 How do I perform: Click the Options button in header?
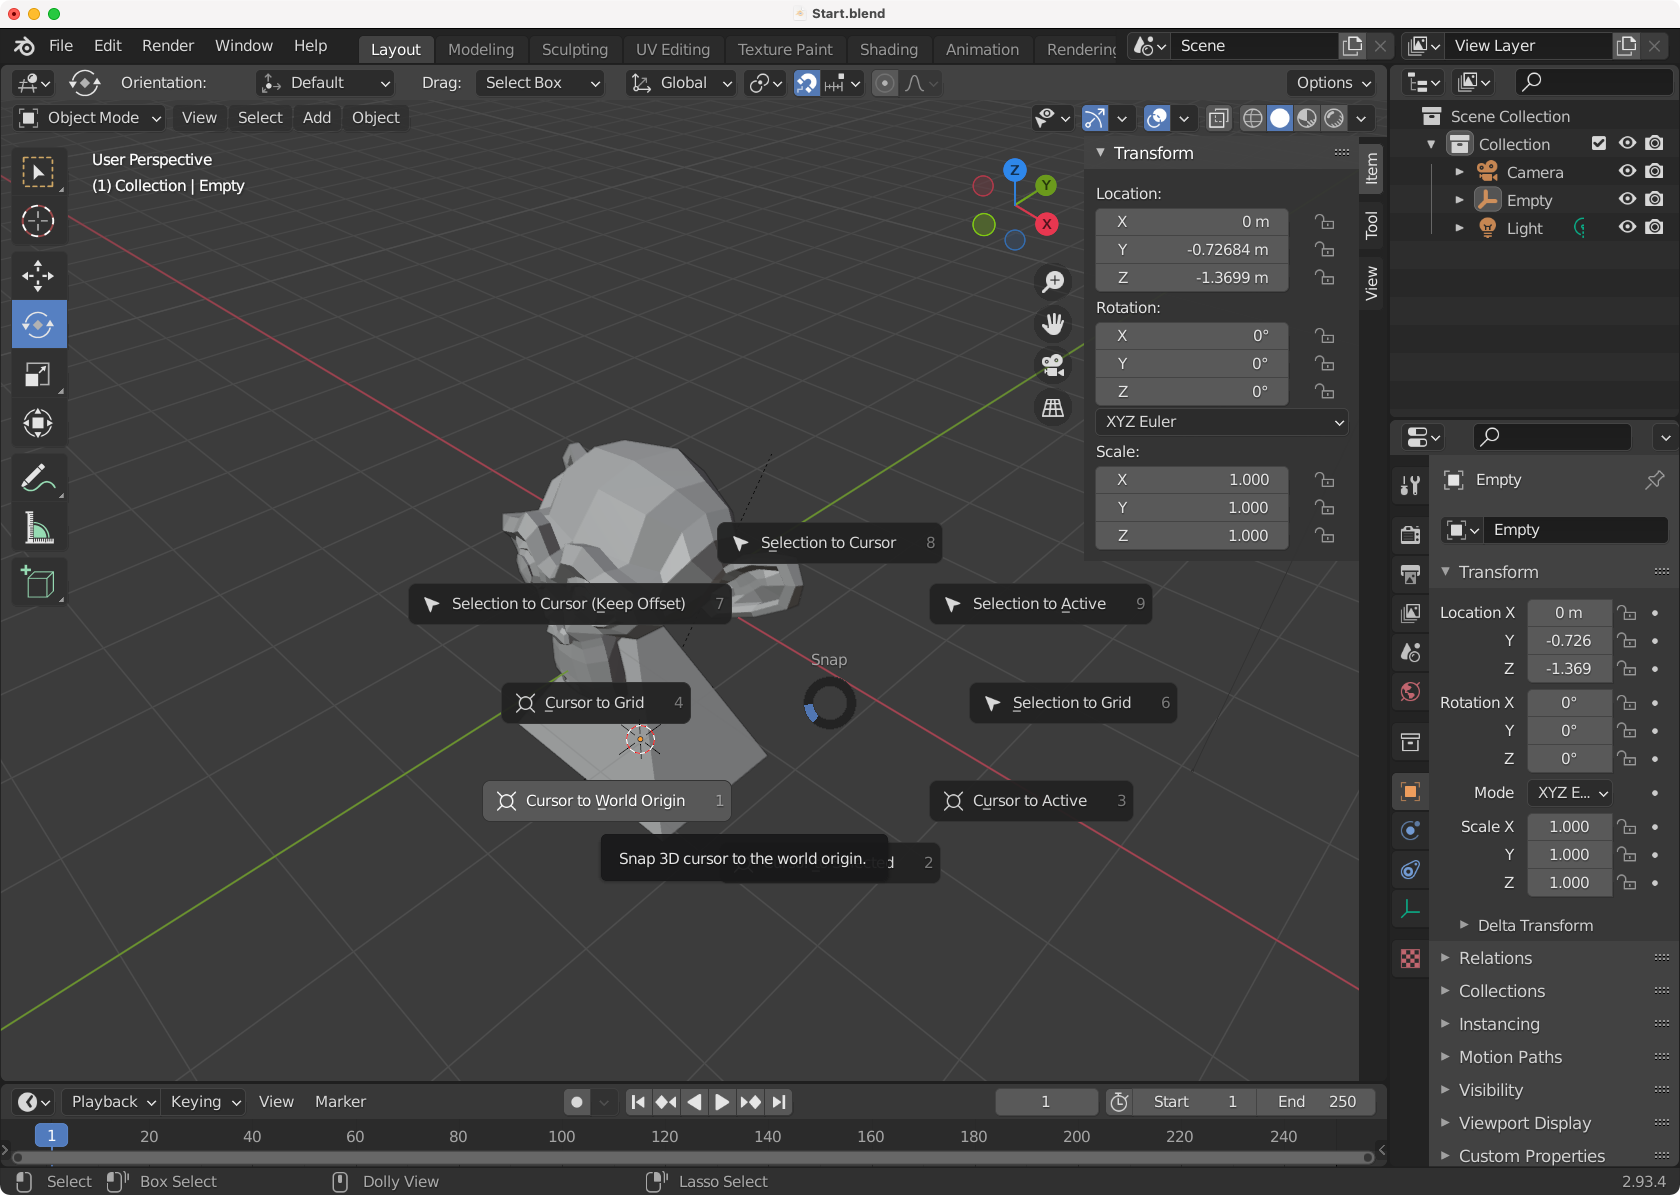[1332, 83]
